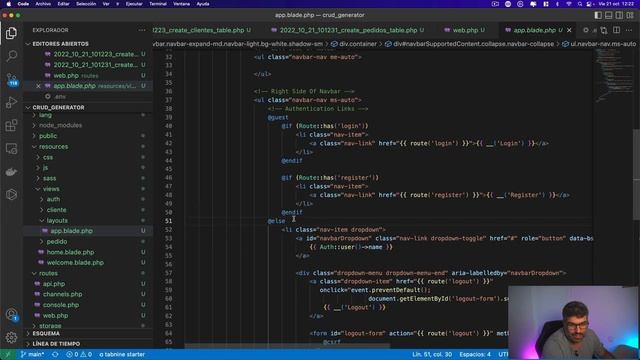Screen dimensions: 640x360
Task: Toggle secondary sidebar layout icon
Action: pyautogui.click(x=619, y=15)
